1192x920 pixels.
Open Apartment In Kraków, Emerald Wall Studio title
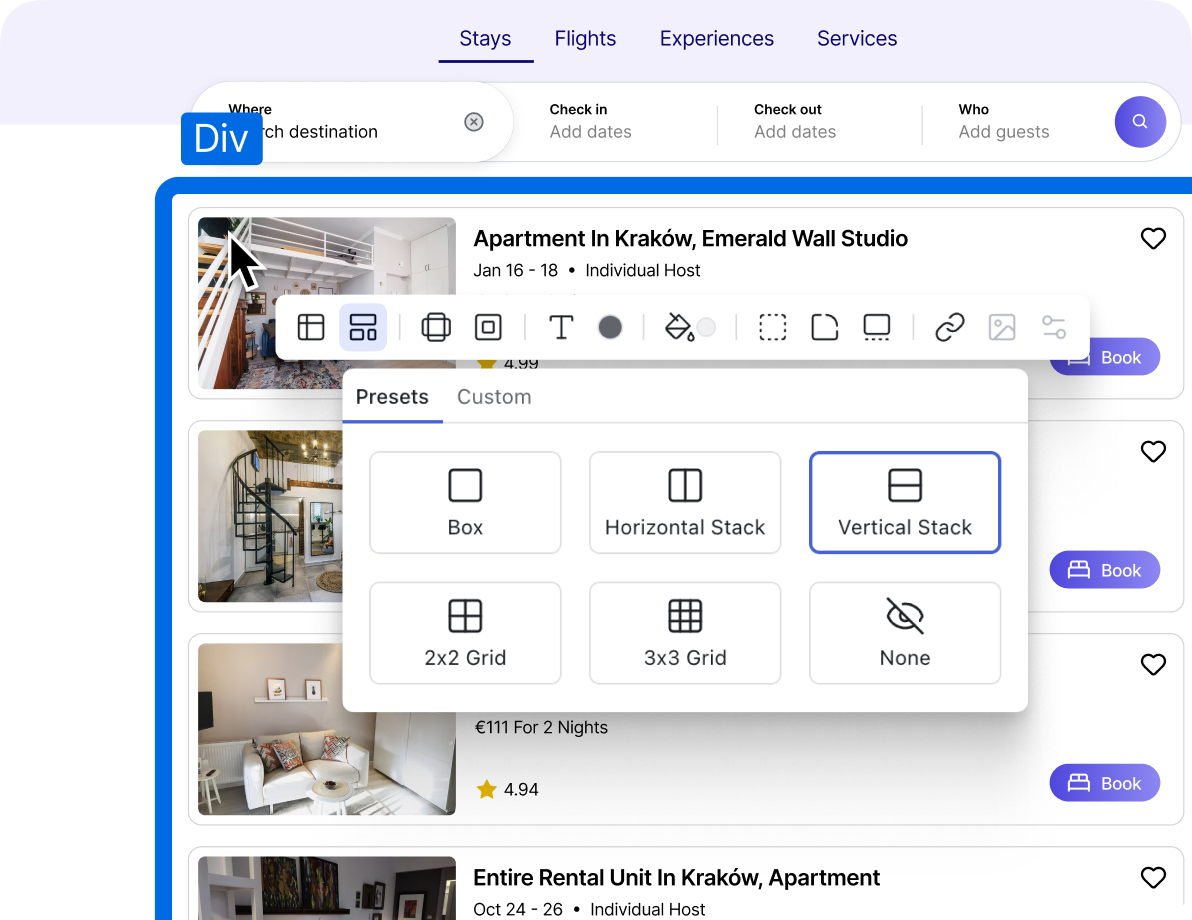click(690, 239)
